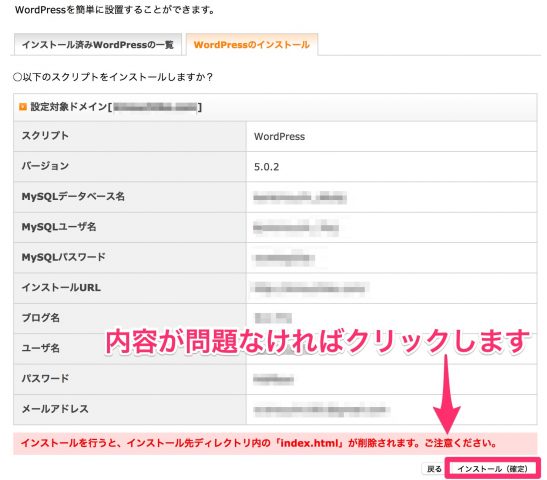Click the MySQLユーザ名 label
This screenshot has height=480, width=547.
59,227
